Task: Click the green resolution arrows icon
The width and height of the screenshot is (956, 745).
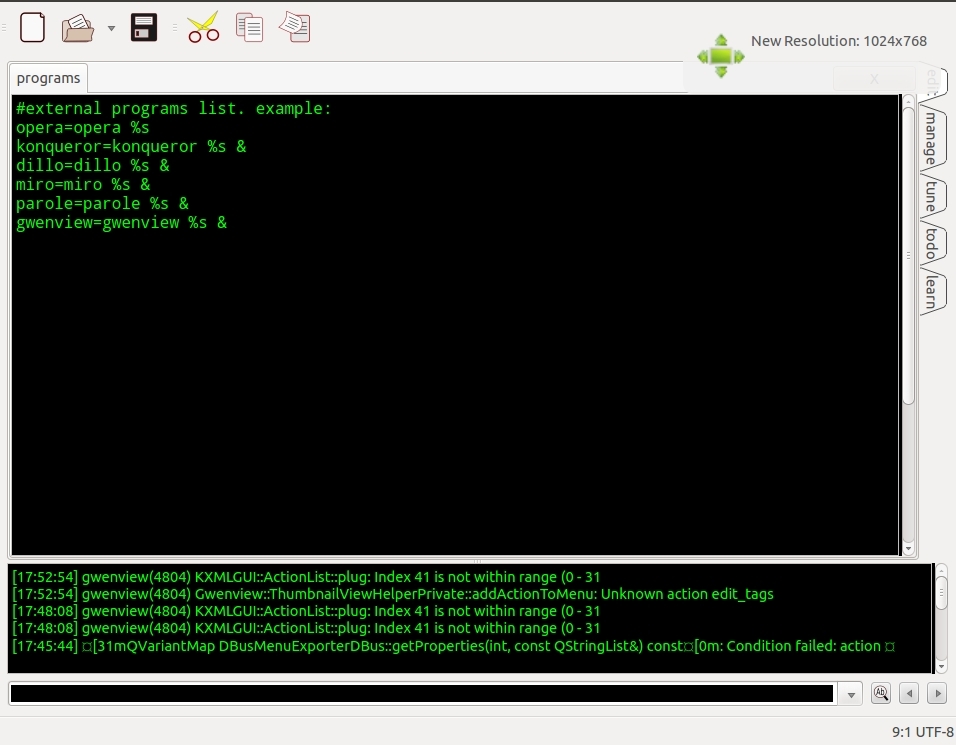Action: tap(721, 56)
